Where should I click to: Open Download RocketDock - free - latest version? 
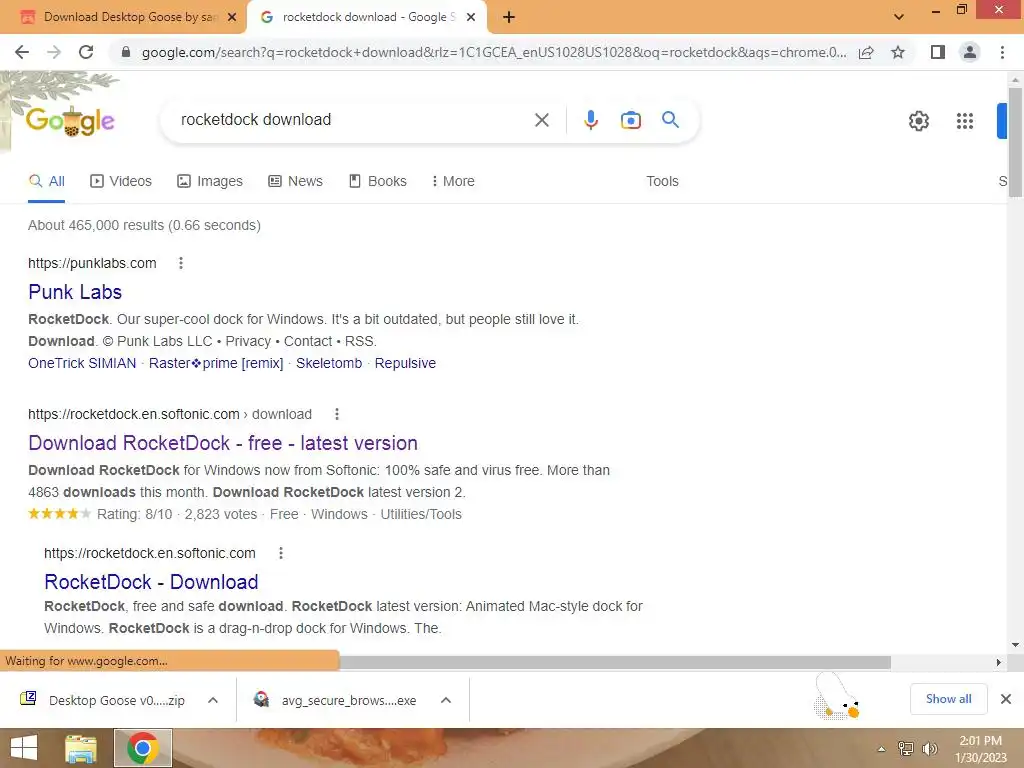click(x=223, y=443)
